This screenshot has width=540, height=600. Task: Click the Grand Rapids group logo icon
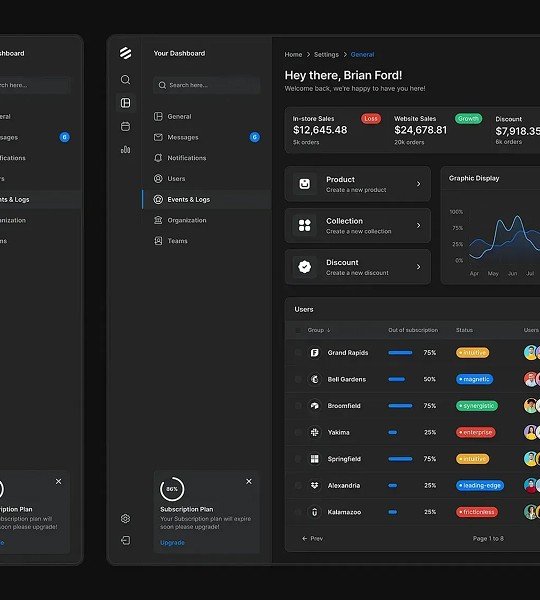click(314, 352)
